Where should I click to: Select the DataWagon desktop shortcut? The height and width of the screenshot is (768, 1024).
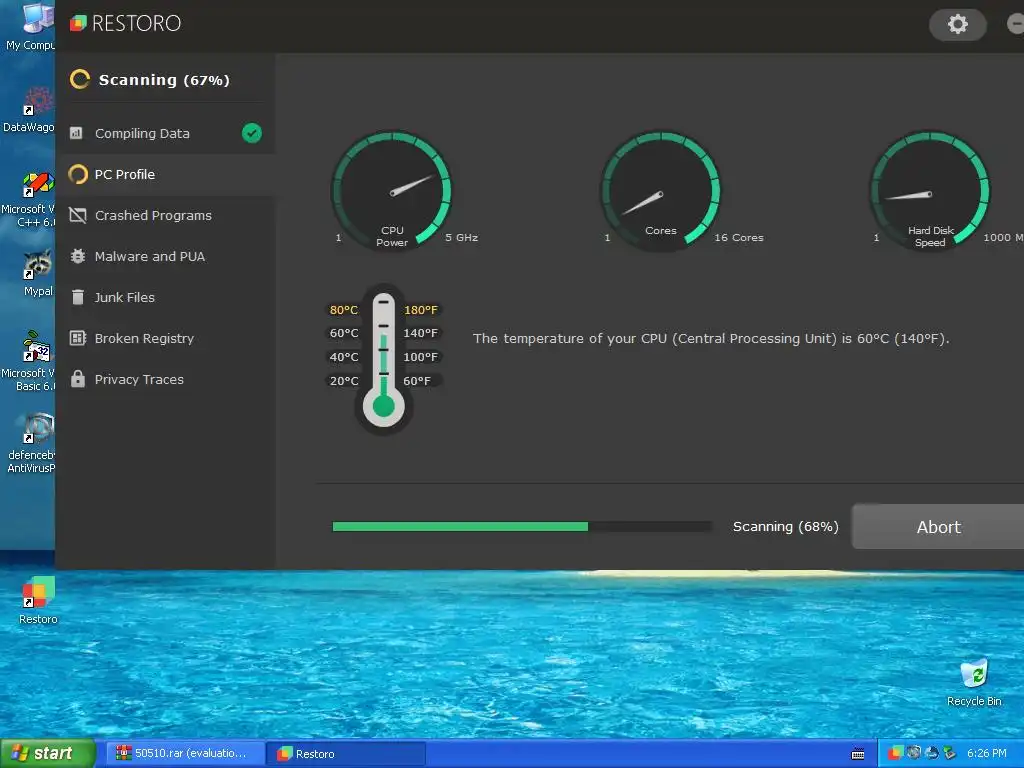point(30,110)
